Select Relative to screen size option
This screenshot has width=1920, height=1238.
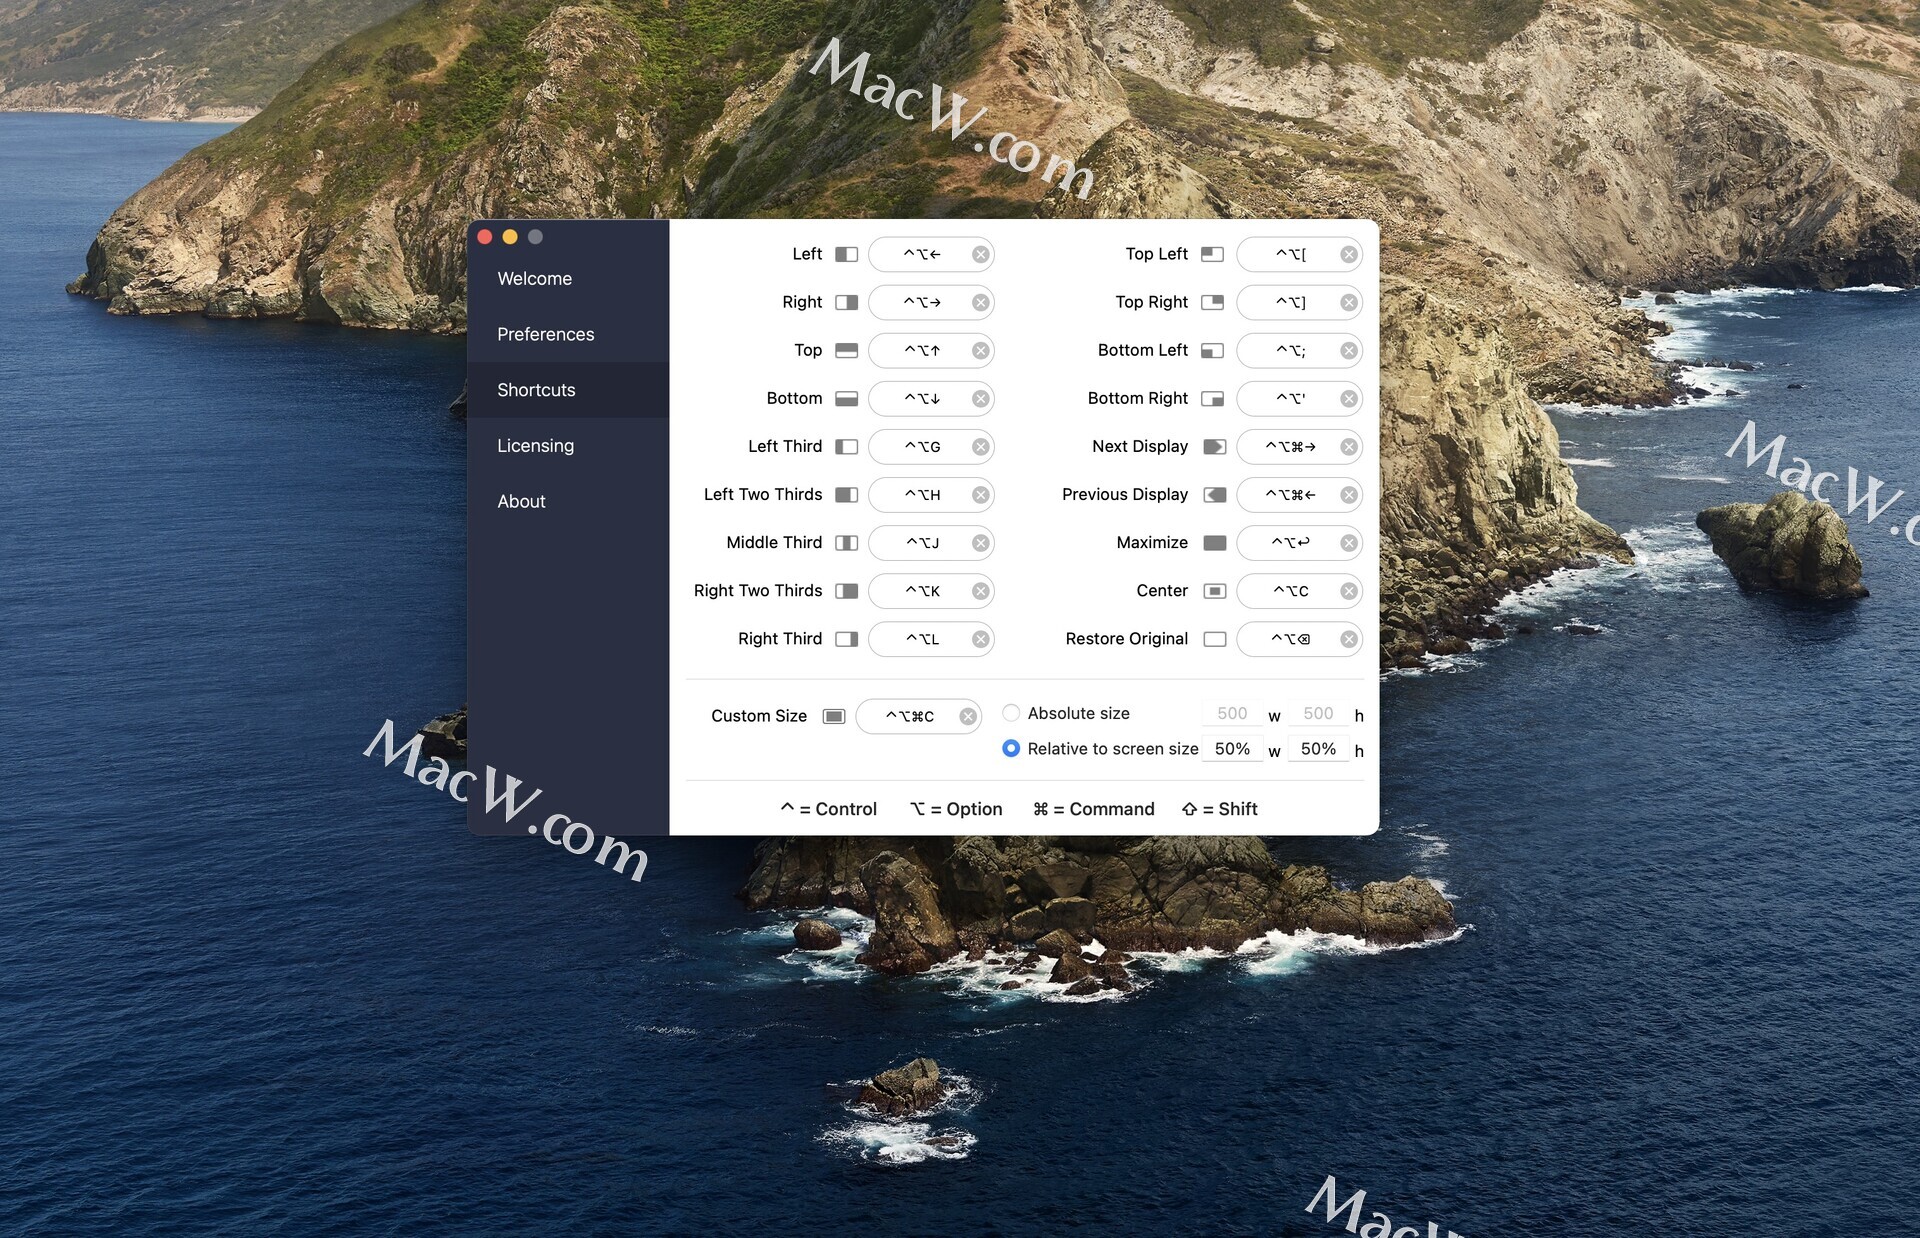[x=1011, y=748]
